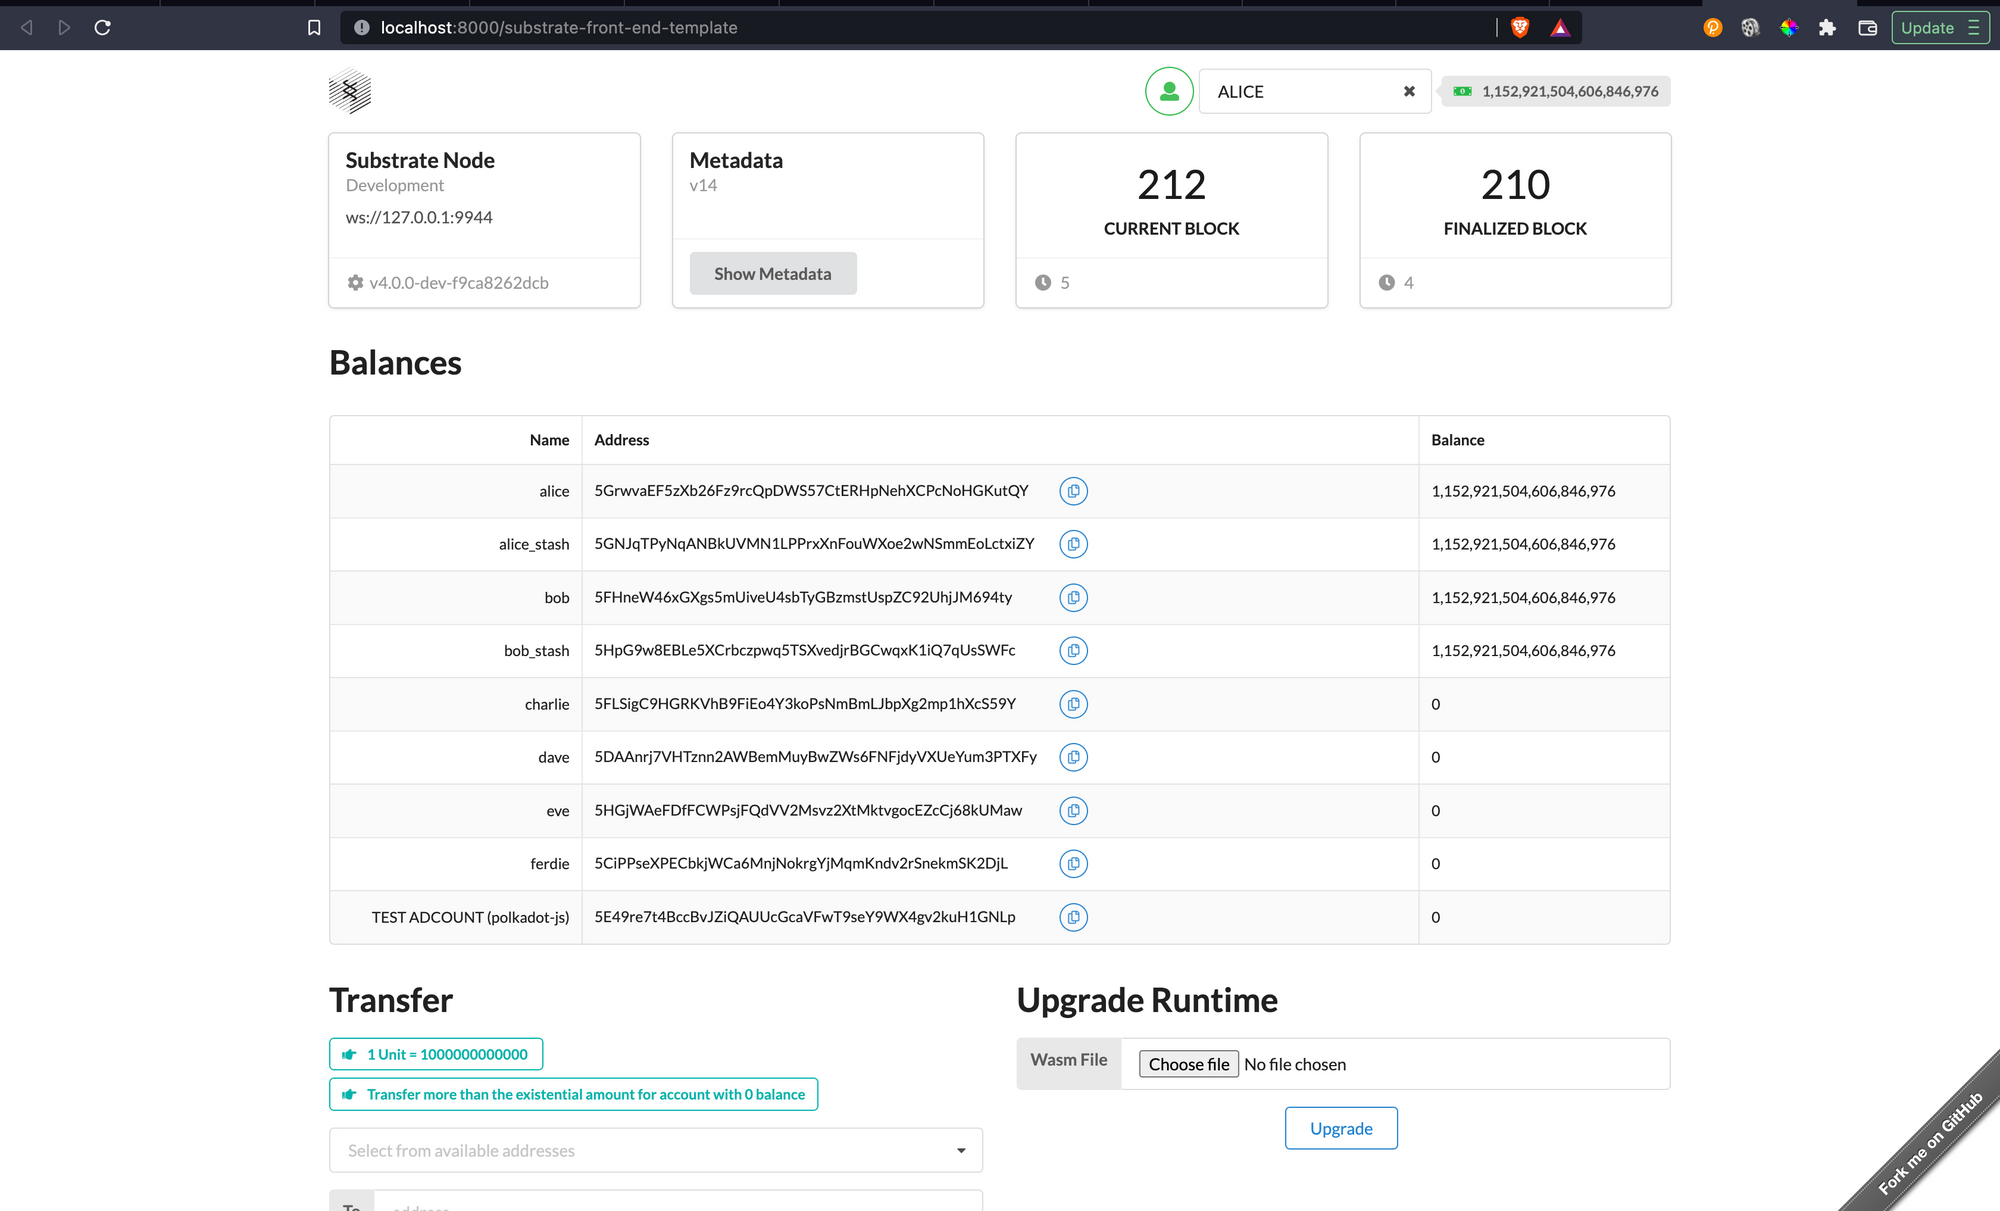Open browser extensions puzzle icon
2000x1211 pixels.
(1827, 28)
